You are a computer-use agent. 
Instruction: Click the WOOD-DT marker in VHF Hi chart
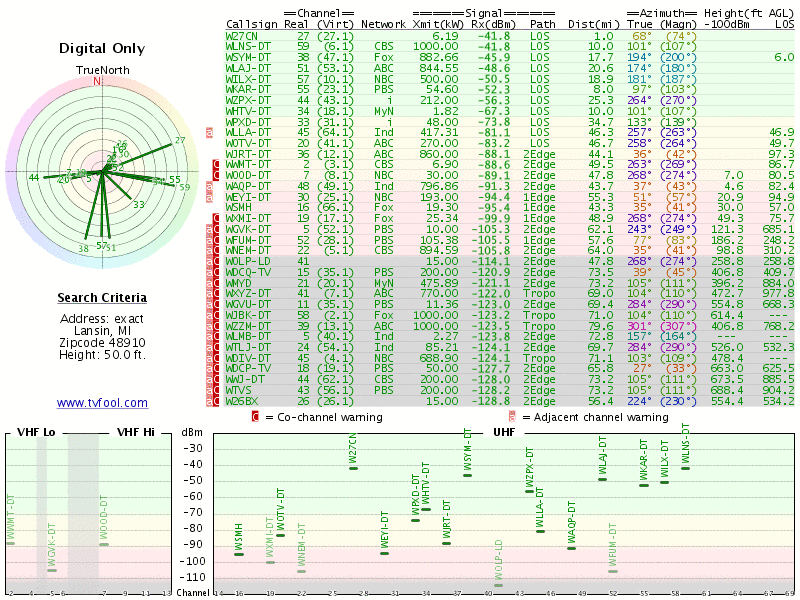point(104,543)
